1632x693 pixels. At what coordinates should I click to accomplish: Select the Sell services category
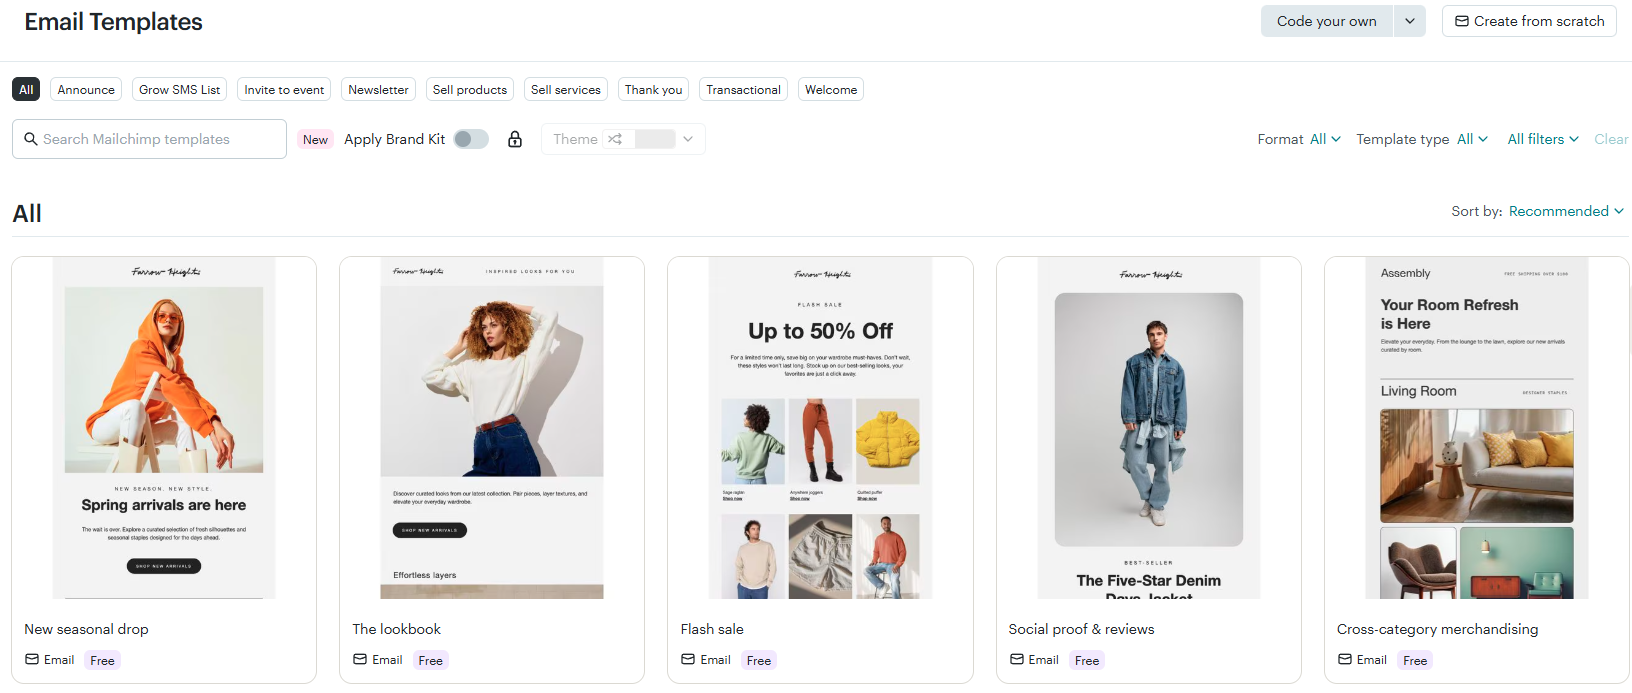(x=566, y=89)
